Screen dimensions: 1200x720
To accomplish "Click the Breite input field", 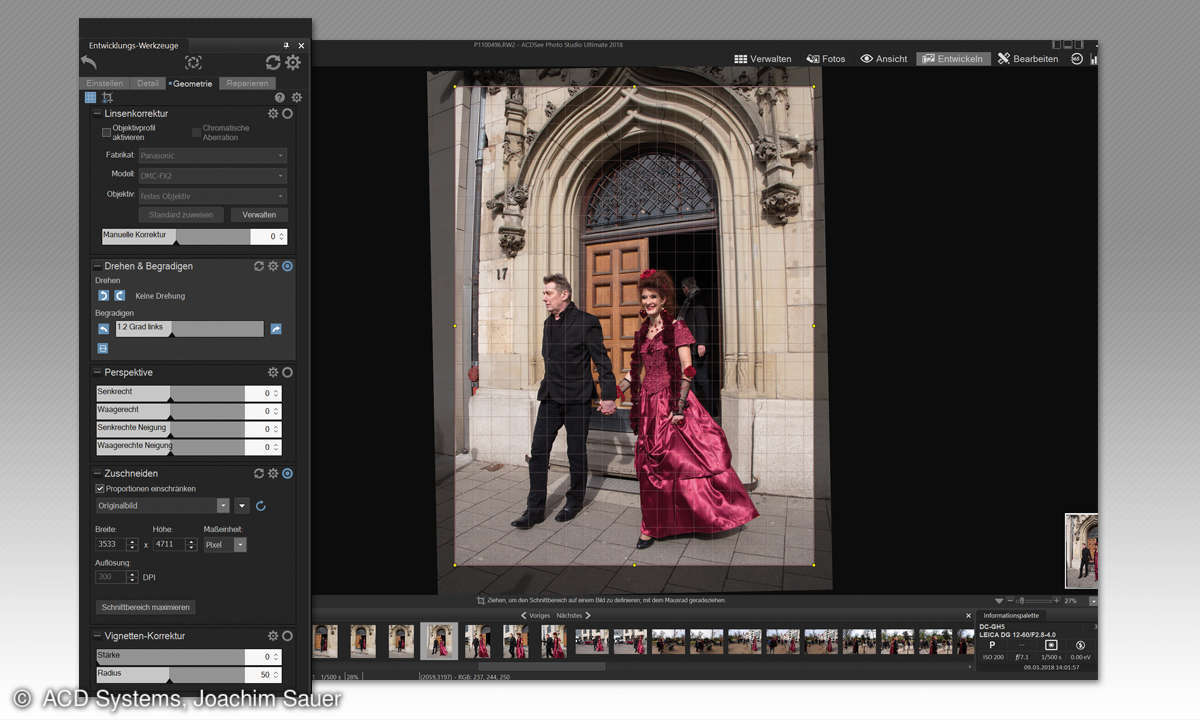I will coord(110,545).
